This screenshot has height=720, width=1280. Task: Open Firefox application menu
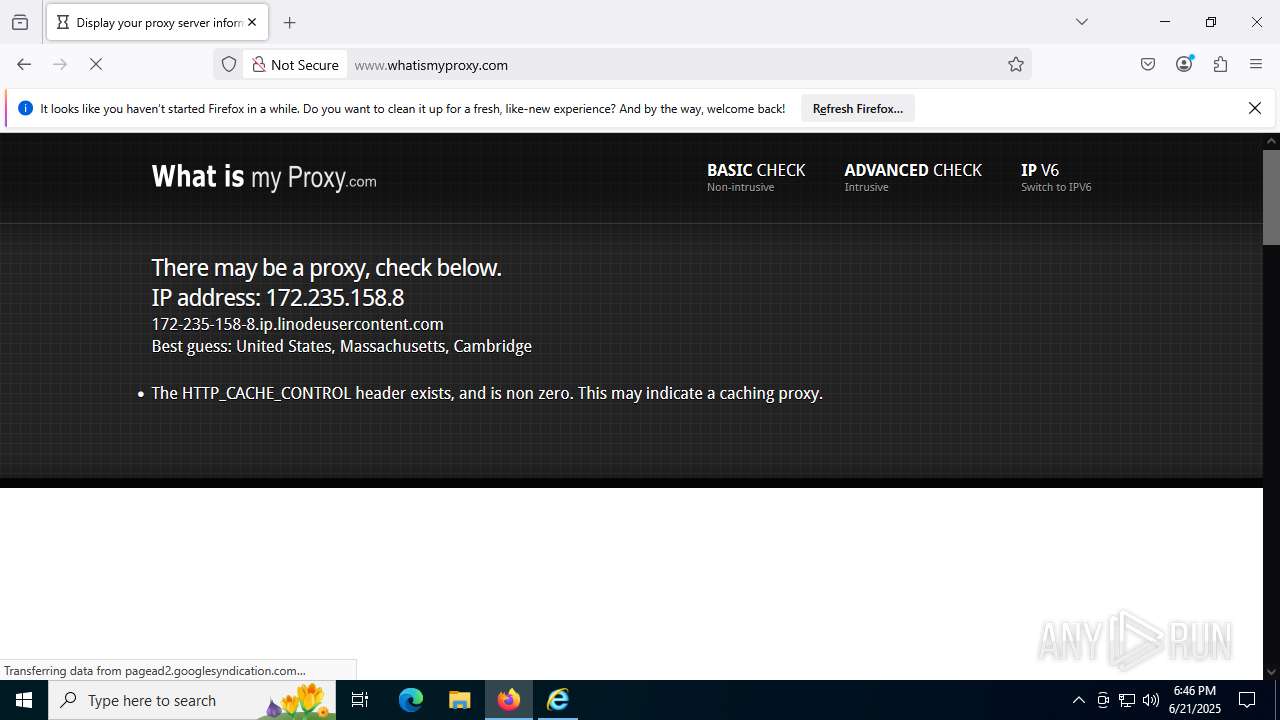pos(1256,64)
